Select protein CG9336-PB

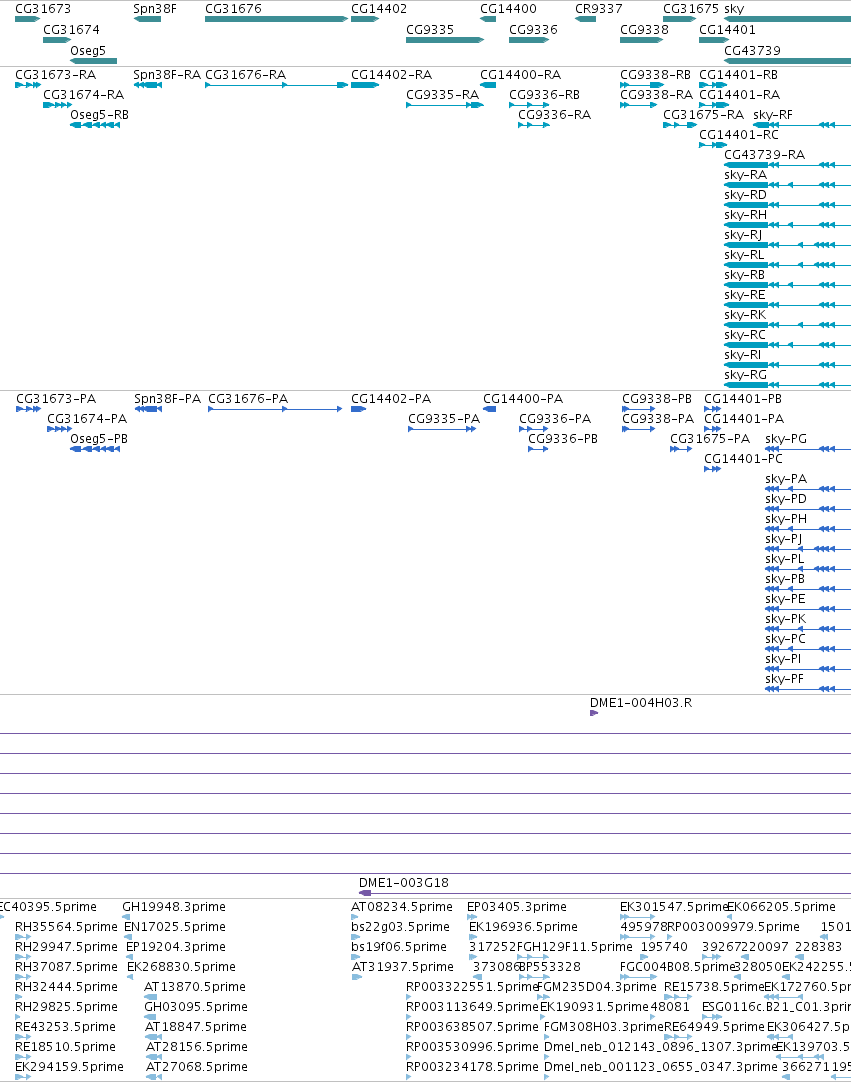click(563, 439)
